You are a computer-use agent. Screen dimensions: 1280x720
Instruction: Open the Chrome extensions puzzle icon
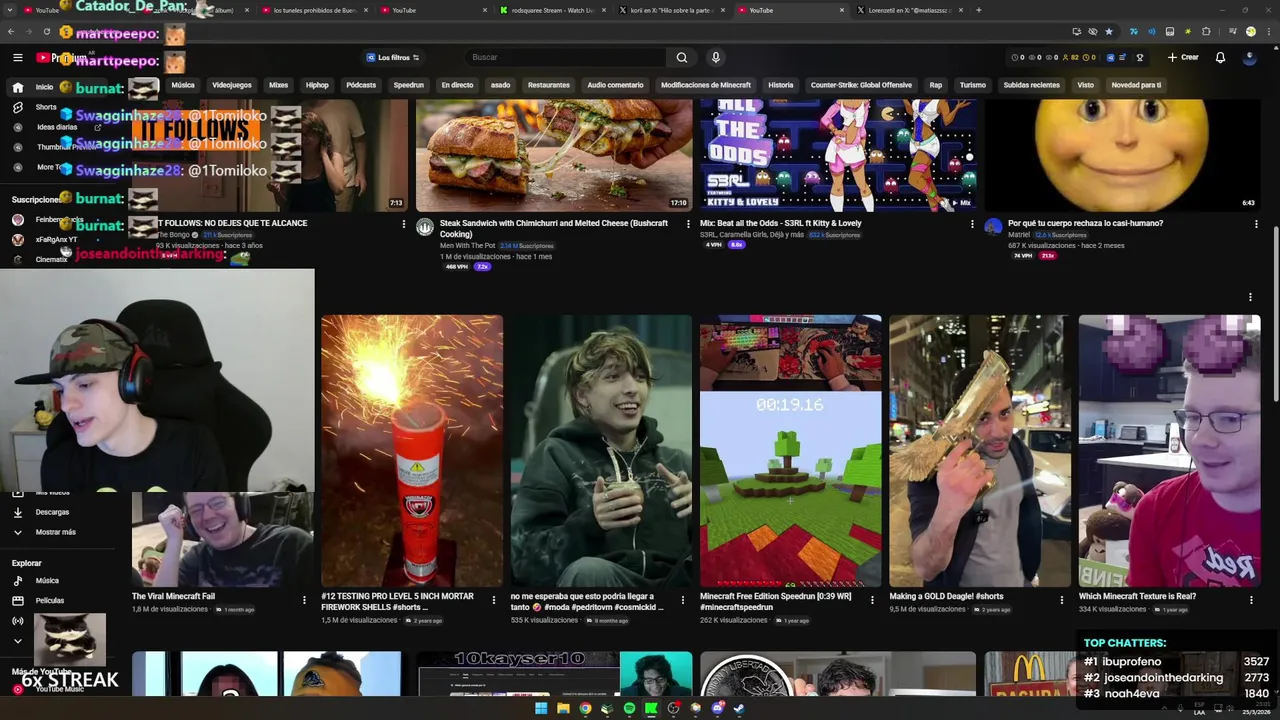tap(1206, 31)
